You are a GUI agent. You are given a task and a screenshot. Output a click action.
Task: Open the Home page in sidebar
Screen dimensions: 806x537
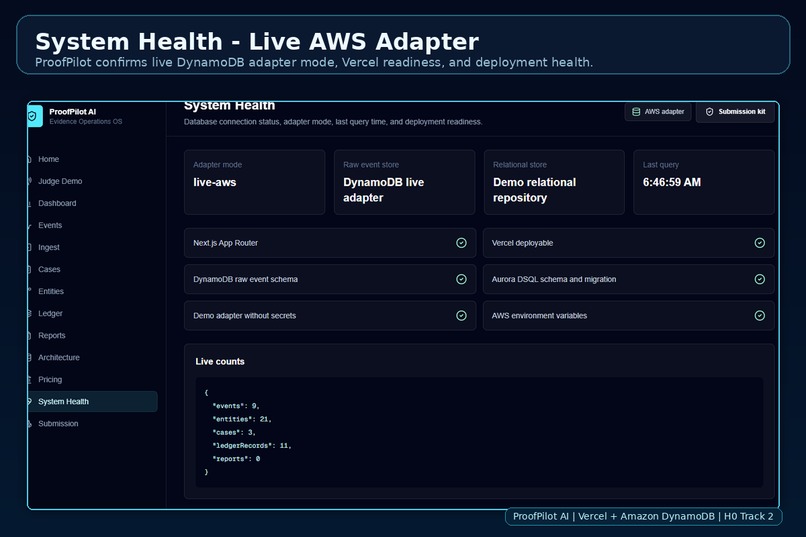48,159
